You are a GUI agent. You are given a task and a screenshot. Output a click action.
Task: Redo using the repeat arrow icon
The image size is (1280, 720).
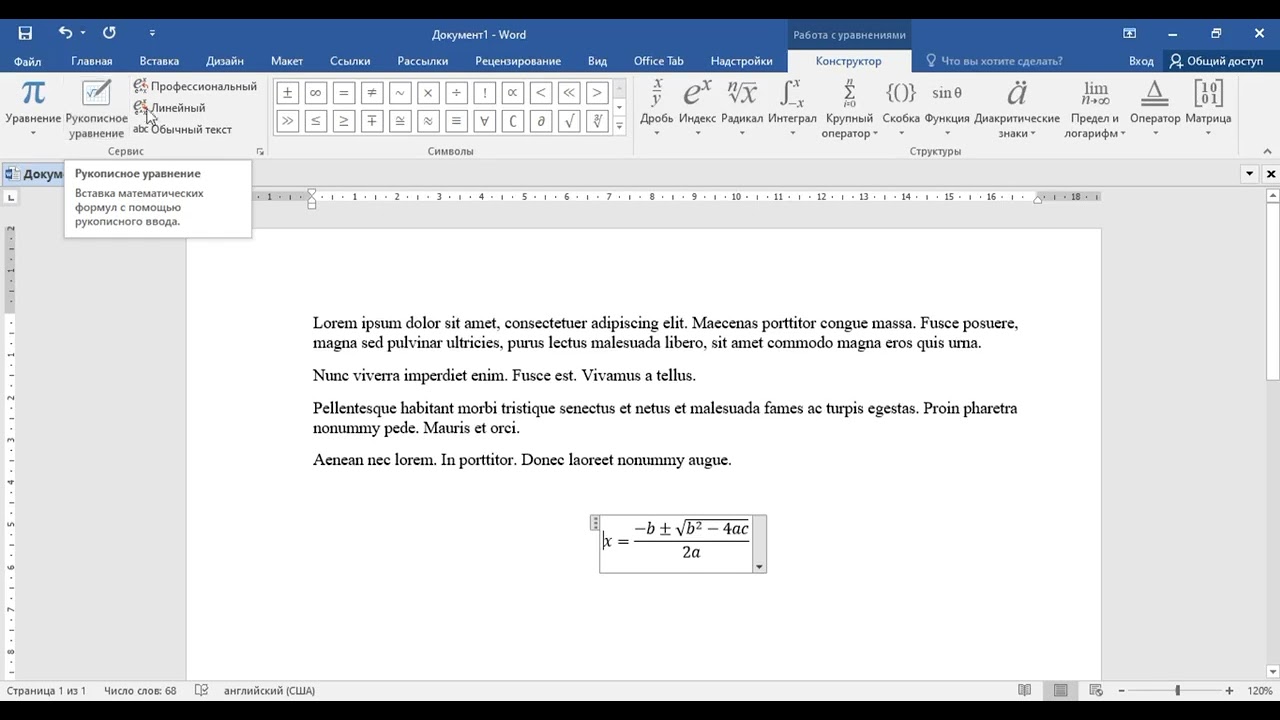(x=109, y=33)
